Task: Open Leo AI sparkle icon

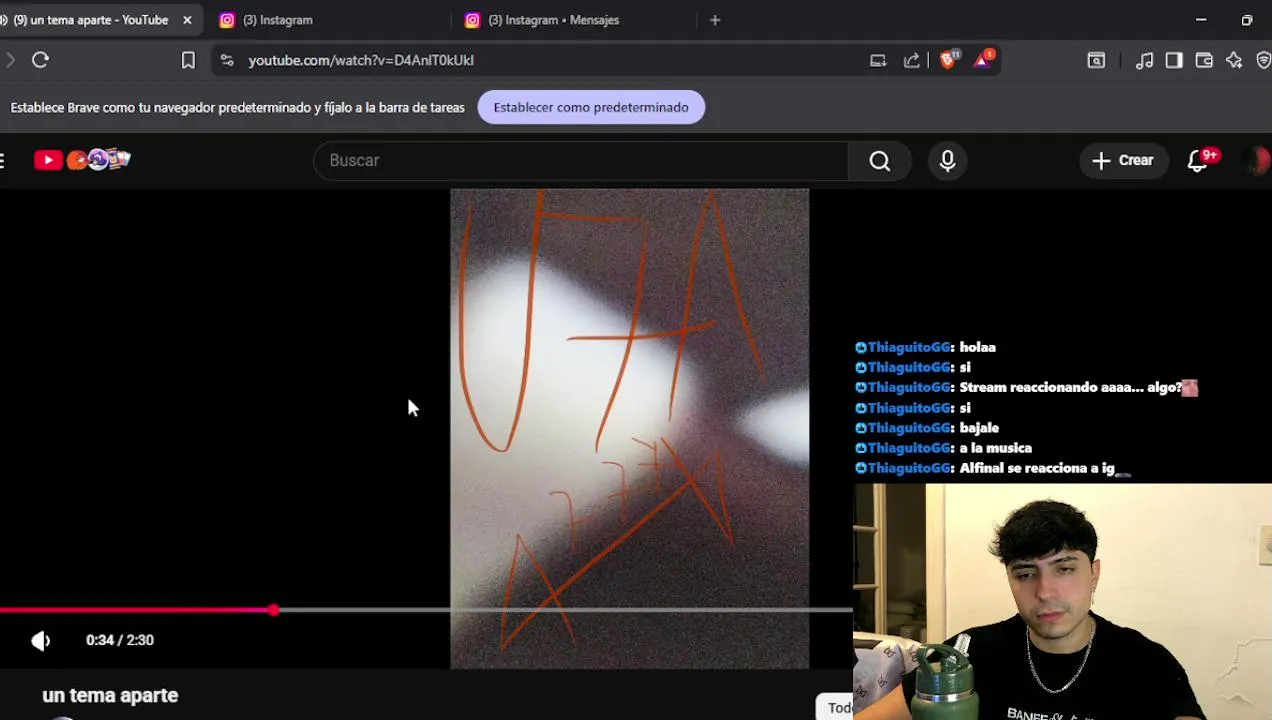Action: 1234,60
